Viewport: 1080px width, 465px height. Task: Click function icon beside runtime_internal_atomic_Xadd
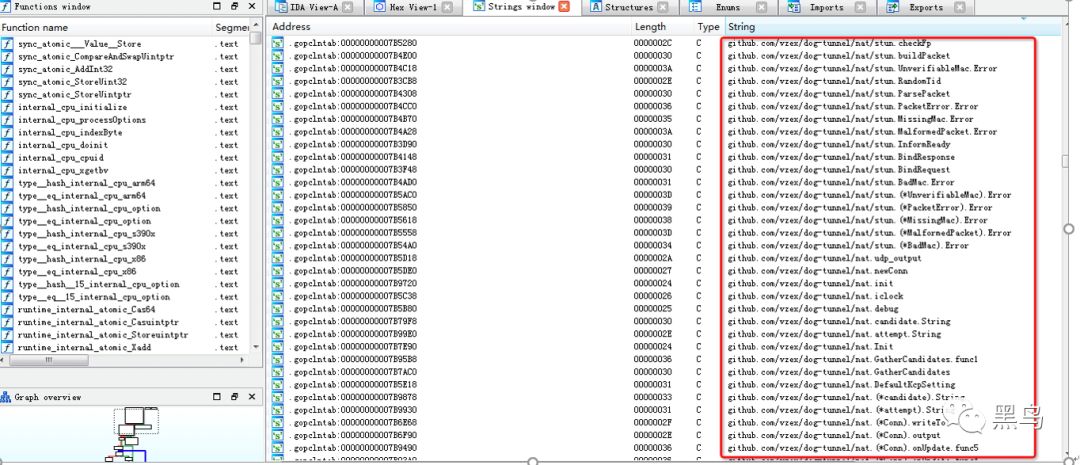(x=8, y=348)
